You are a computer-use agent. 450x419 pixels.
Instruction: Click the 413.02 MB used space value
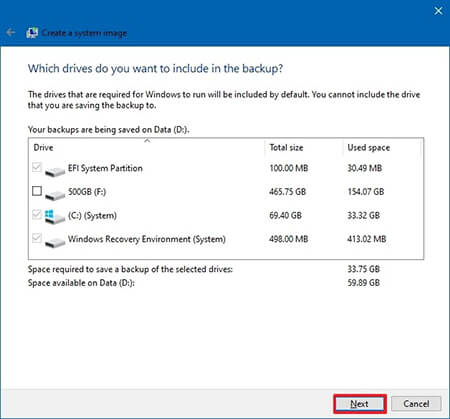[367, 239]
